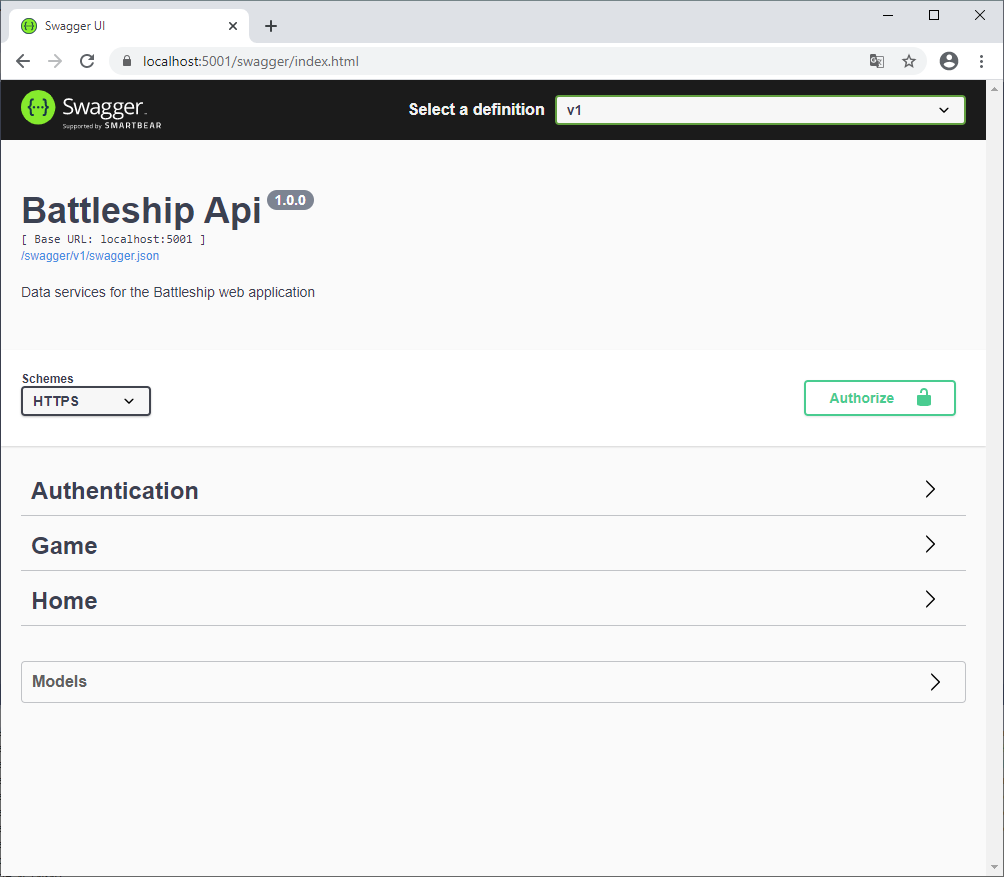Click the Home heading
The width and height of the screenshot is (1004, 877).
(64, 601)
